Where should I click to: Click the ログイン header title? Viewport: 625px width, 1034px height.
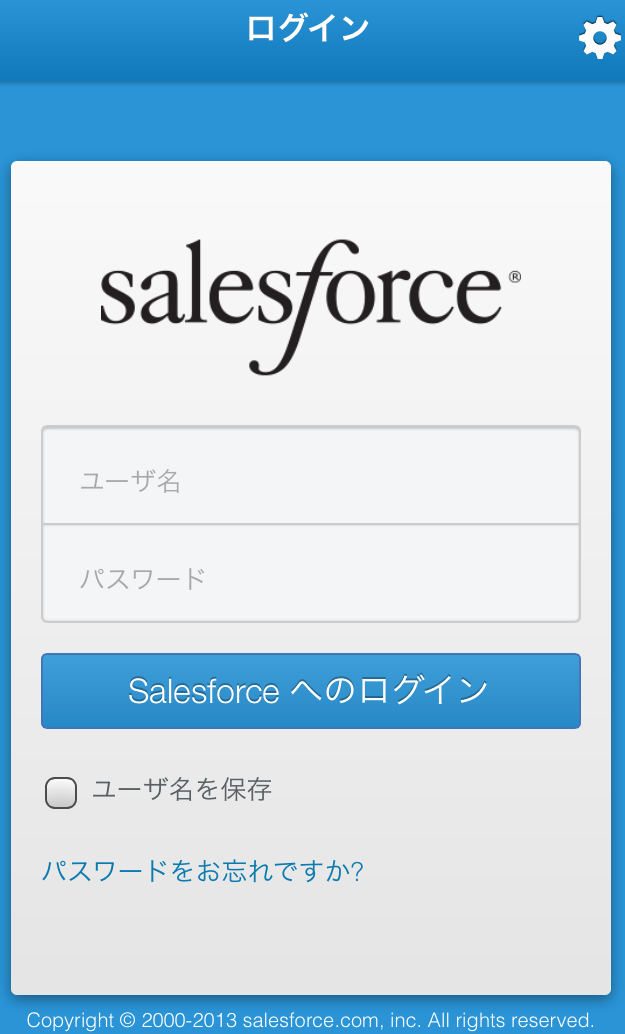[308, 28]
